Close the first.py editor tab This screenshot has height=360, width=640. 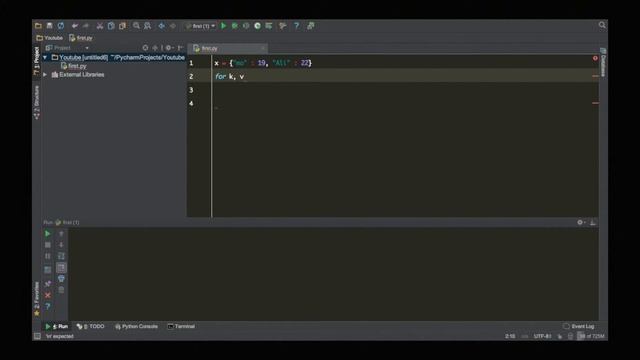[263, 48]
